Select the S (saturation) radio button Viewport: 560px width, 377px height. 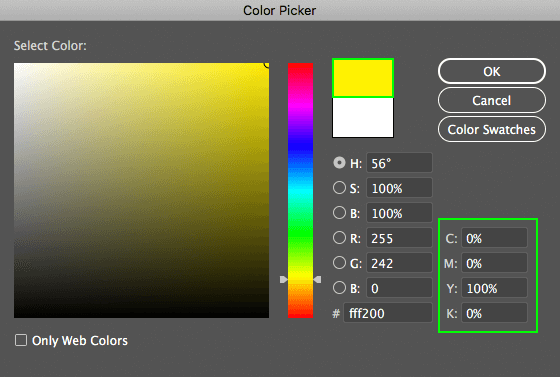[x=339, y=188]
